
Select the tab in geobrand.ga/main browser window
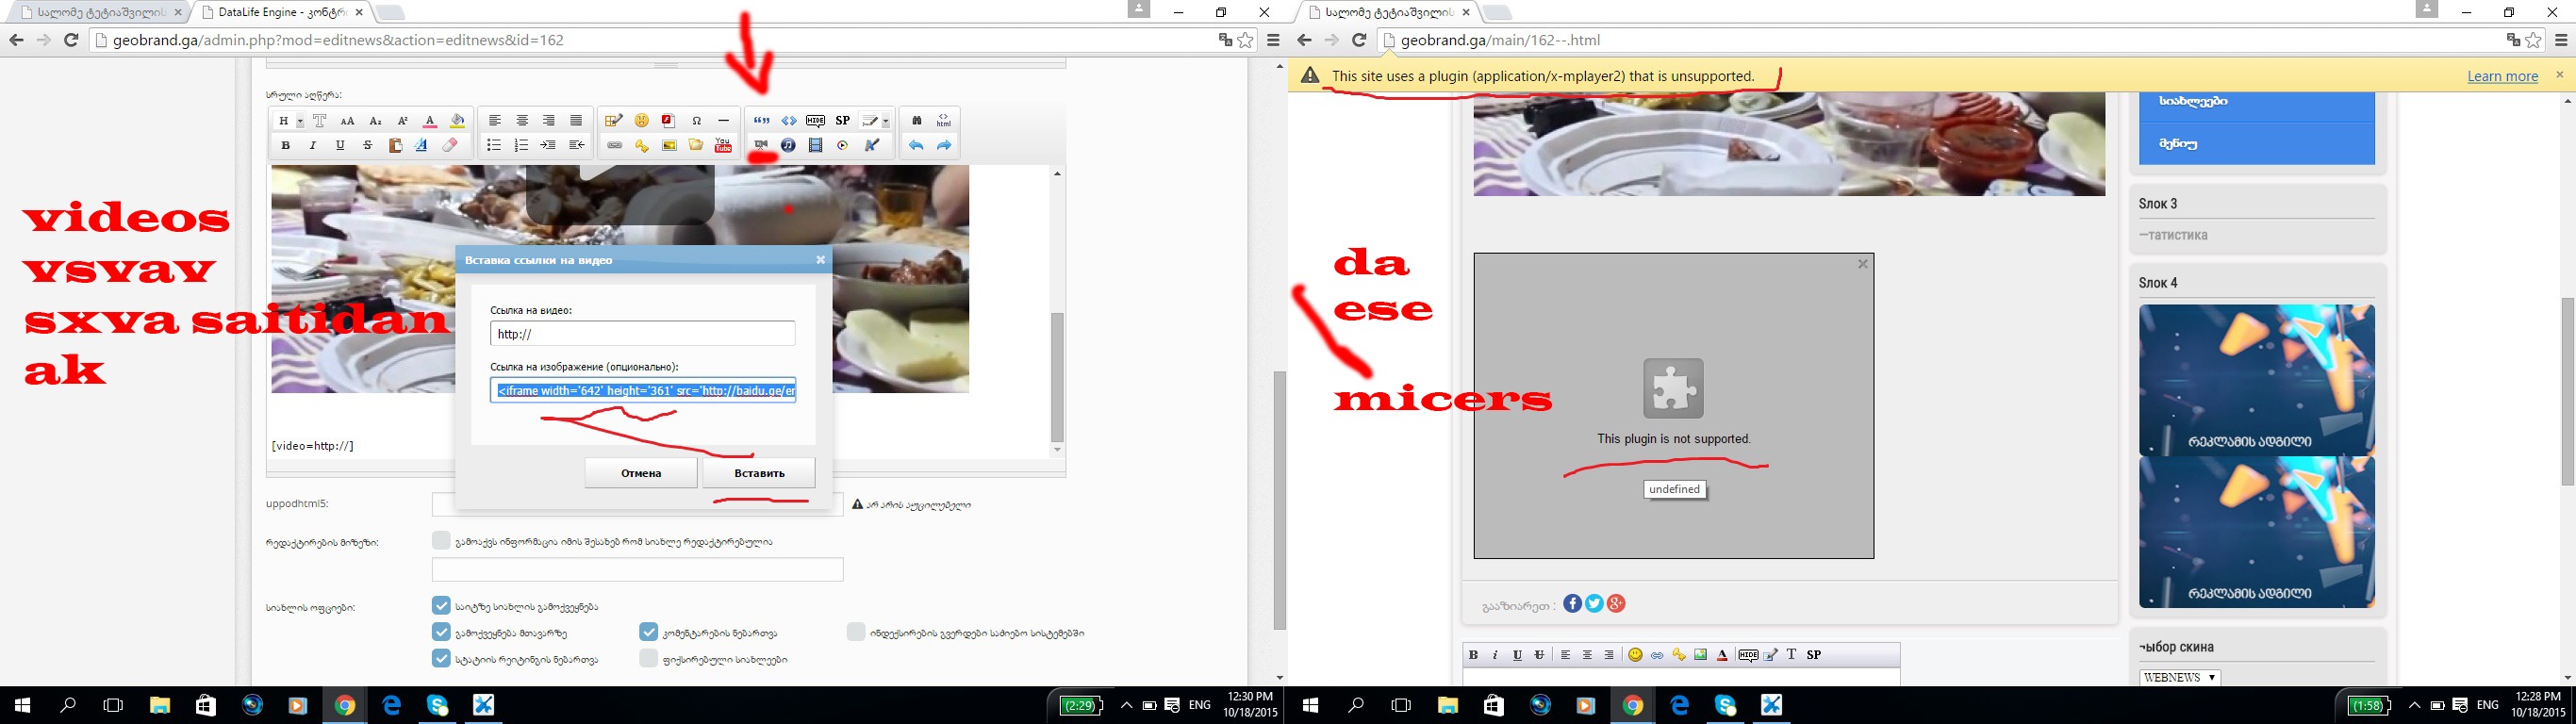[x=1388, y=12]
